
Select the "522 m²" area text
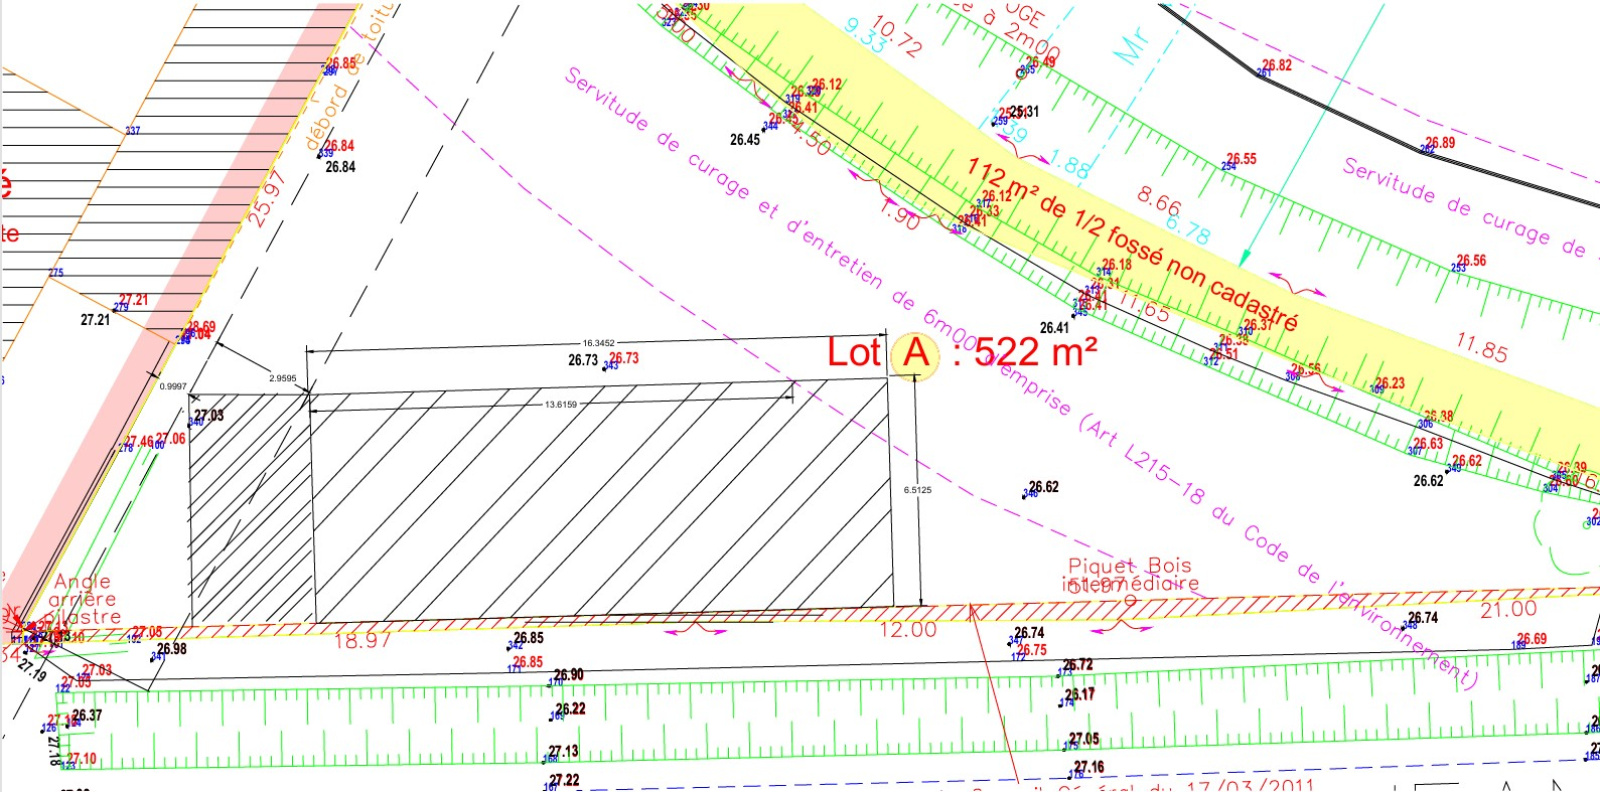tap(1035, 352)
